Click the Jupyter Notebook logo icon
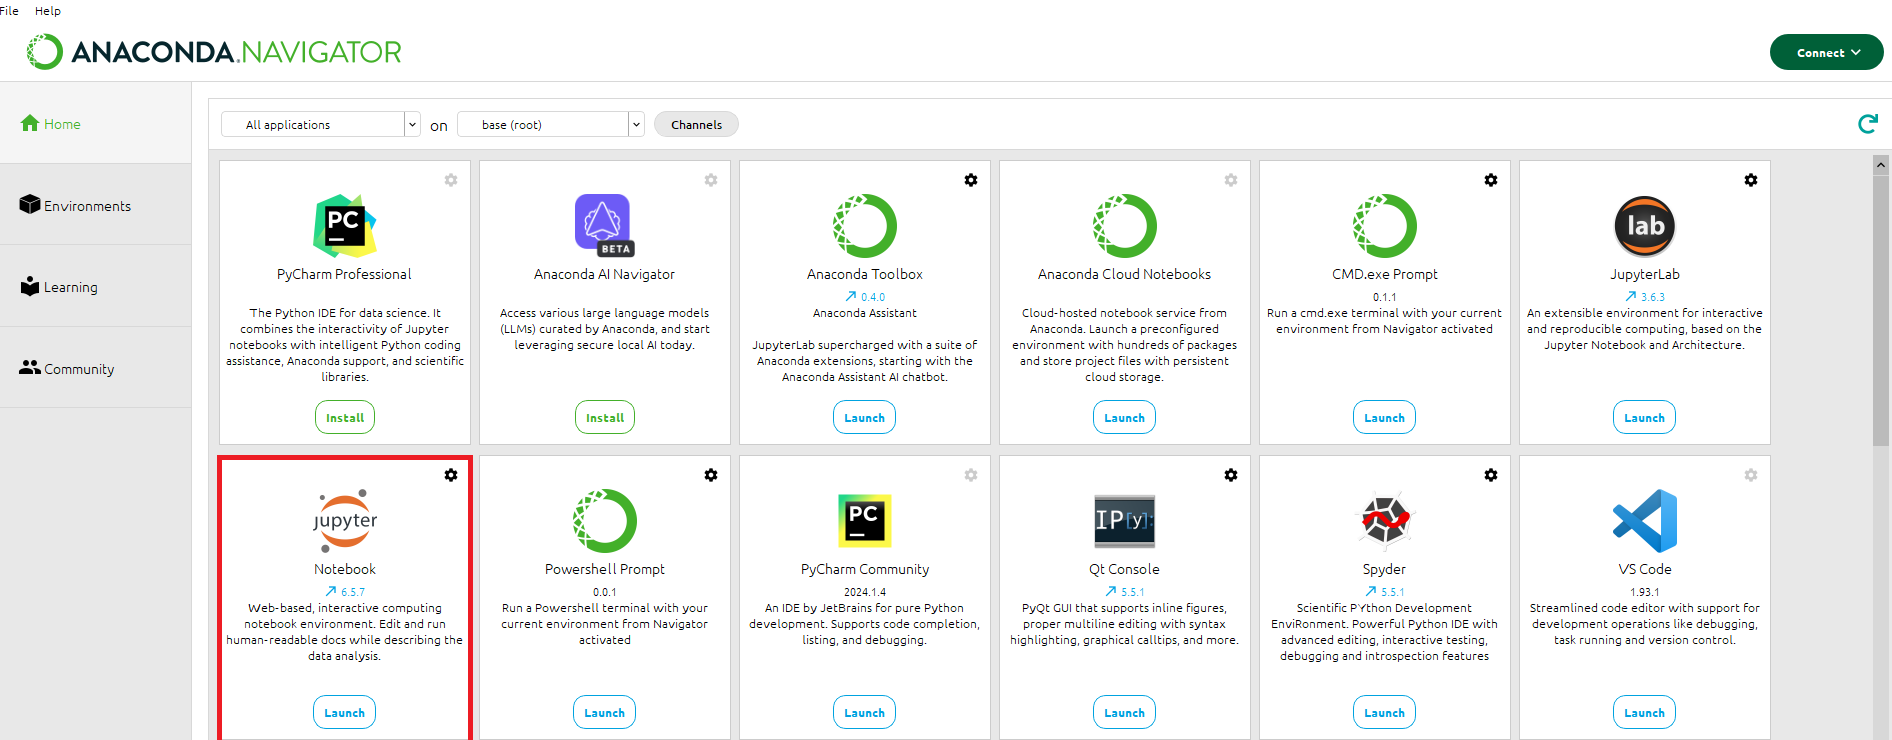This screenshot has height=740, width=1892. click(345, 521)
